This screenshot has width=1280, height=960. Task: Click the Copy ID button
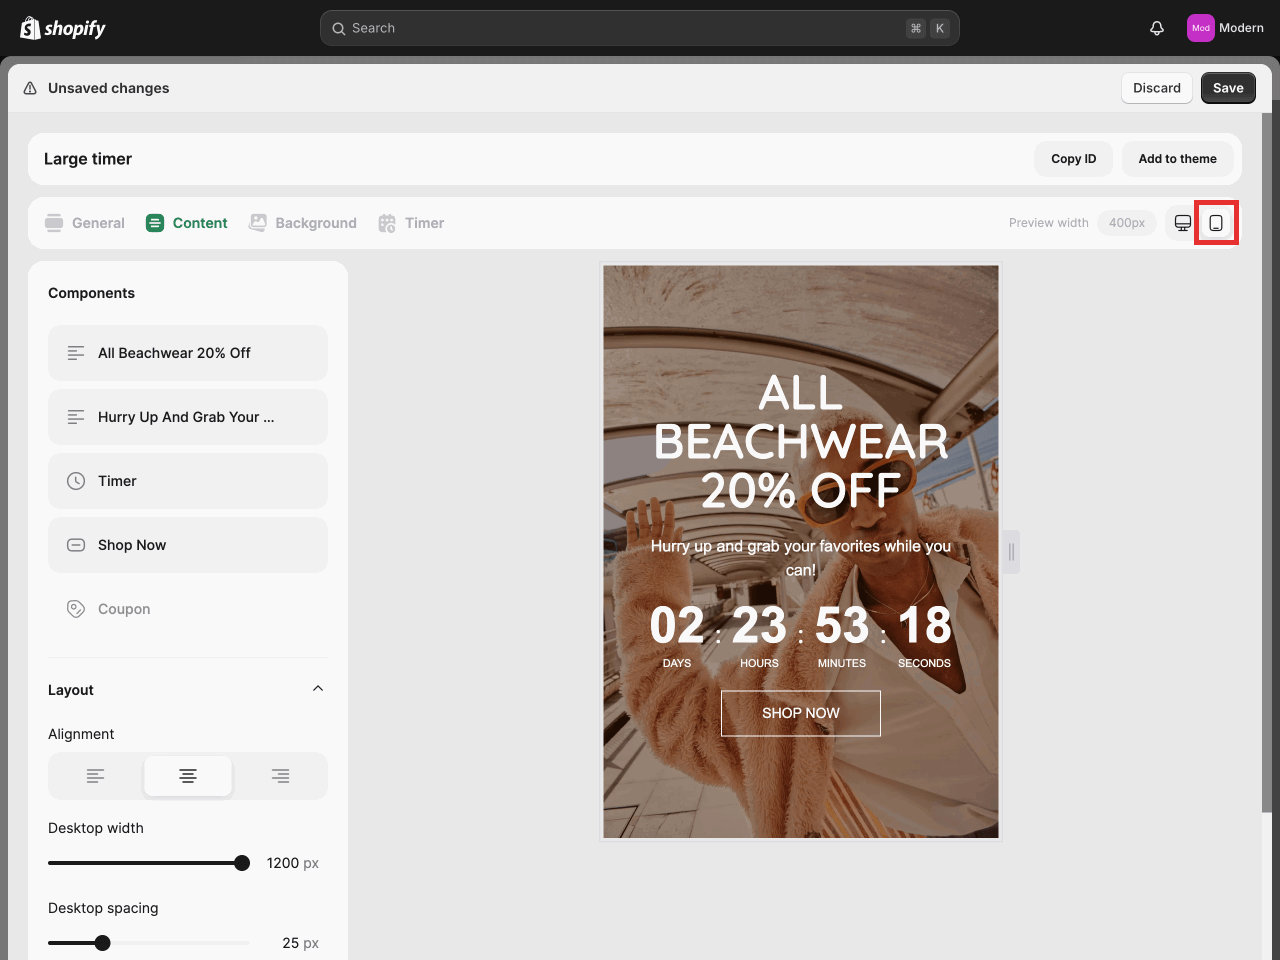tap(1073, 159)
